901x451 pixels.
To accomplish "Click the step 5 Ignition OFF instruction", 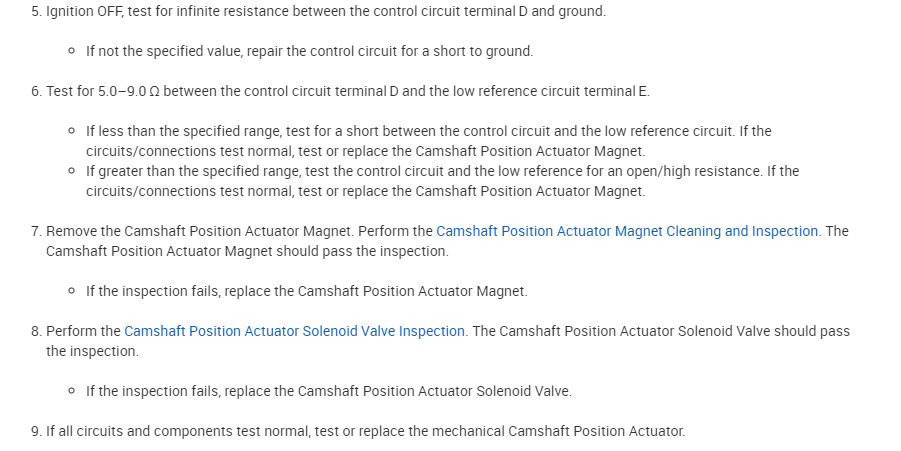I will pyautogui.click(x=325, y=11).
